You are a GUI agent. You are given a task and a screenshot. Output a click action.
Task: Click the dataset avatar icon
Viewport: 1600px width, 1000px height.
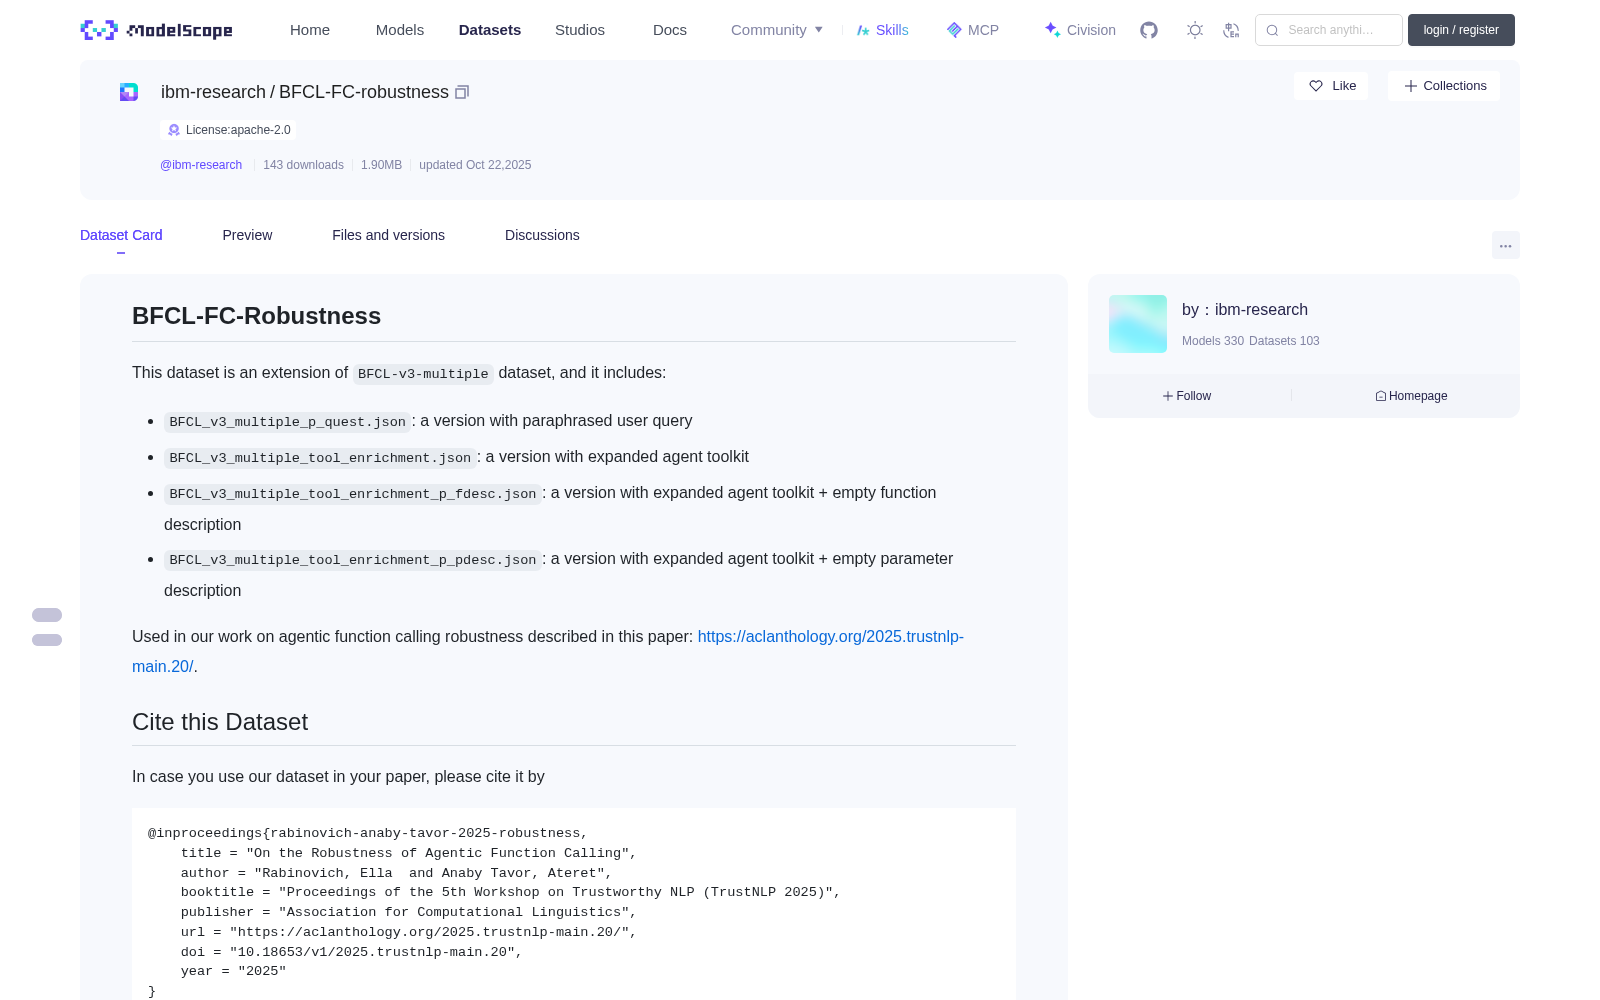pos(129,92)
